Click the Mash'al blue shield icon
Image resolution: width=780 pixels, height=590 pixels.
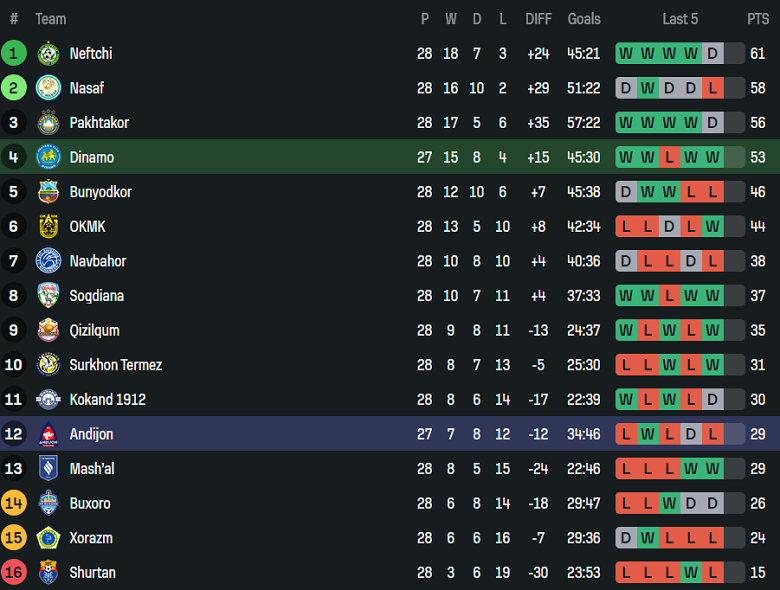point(48,469)
